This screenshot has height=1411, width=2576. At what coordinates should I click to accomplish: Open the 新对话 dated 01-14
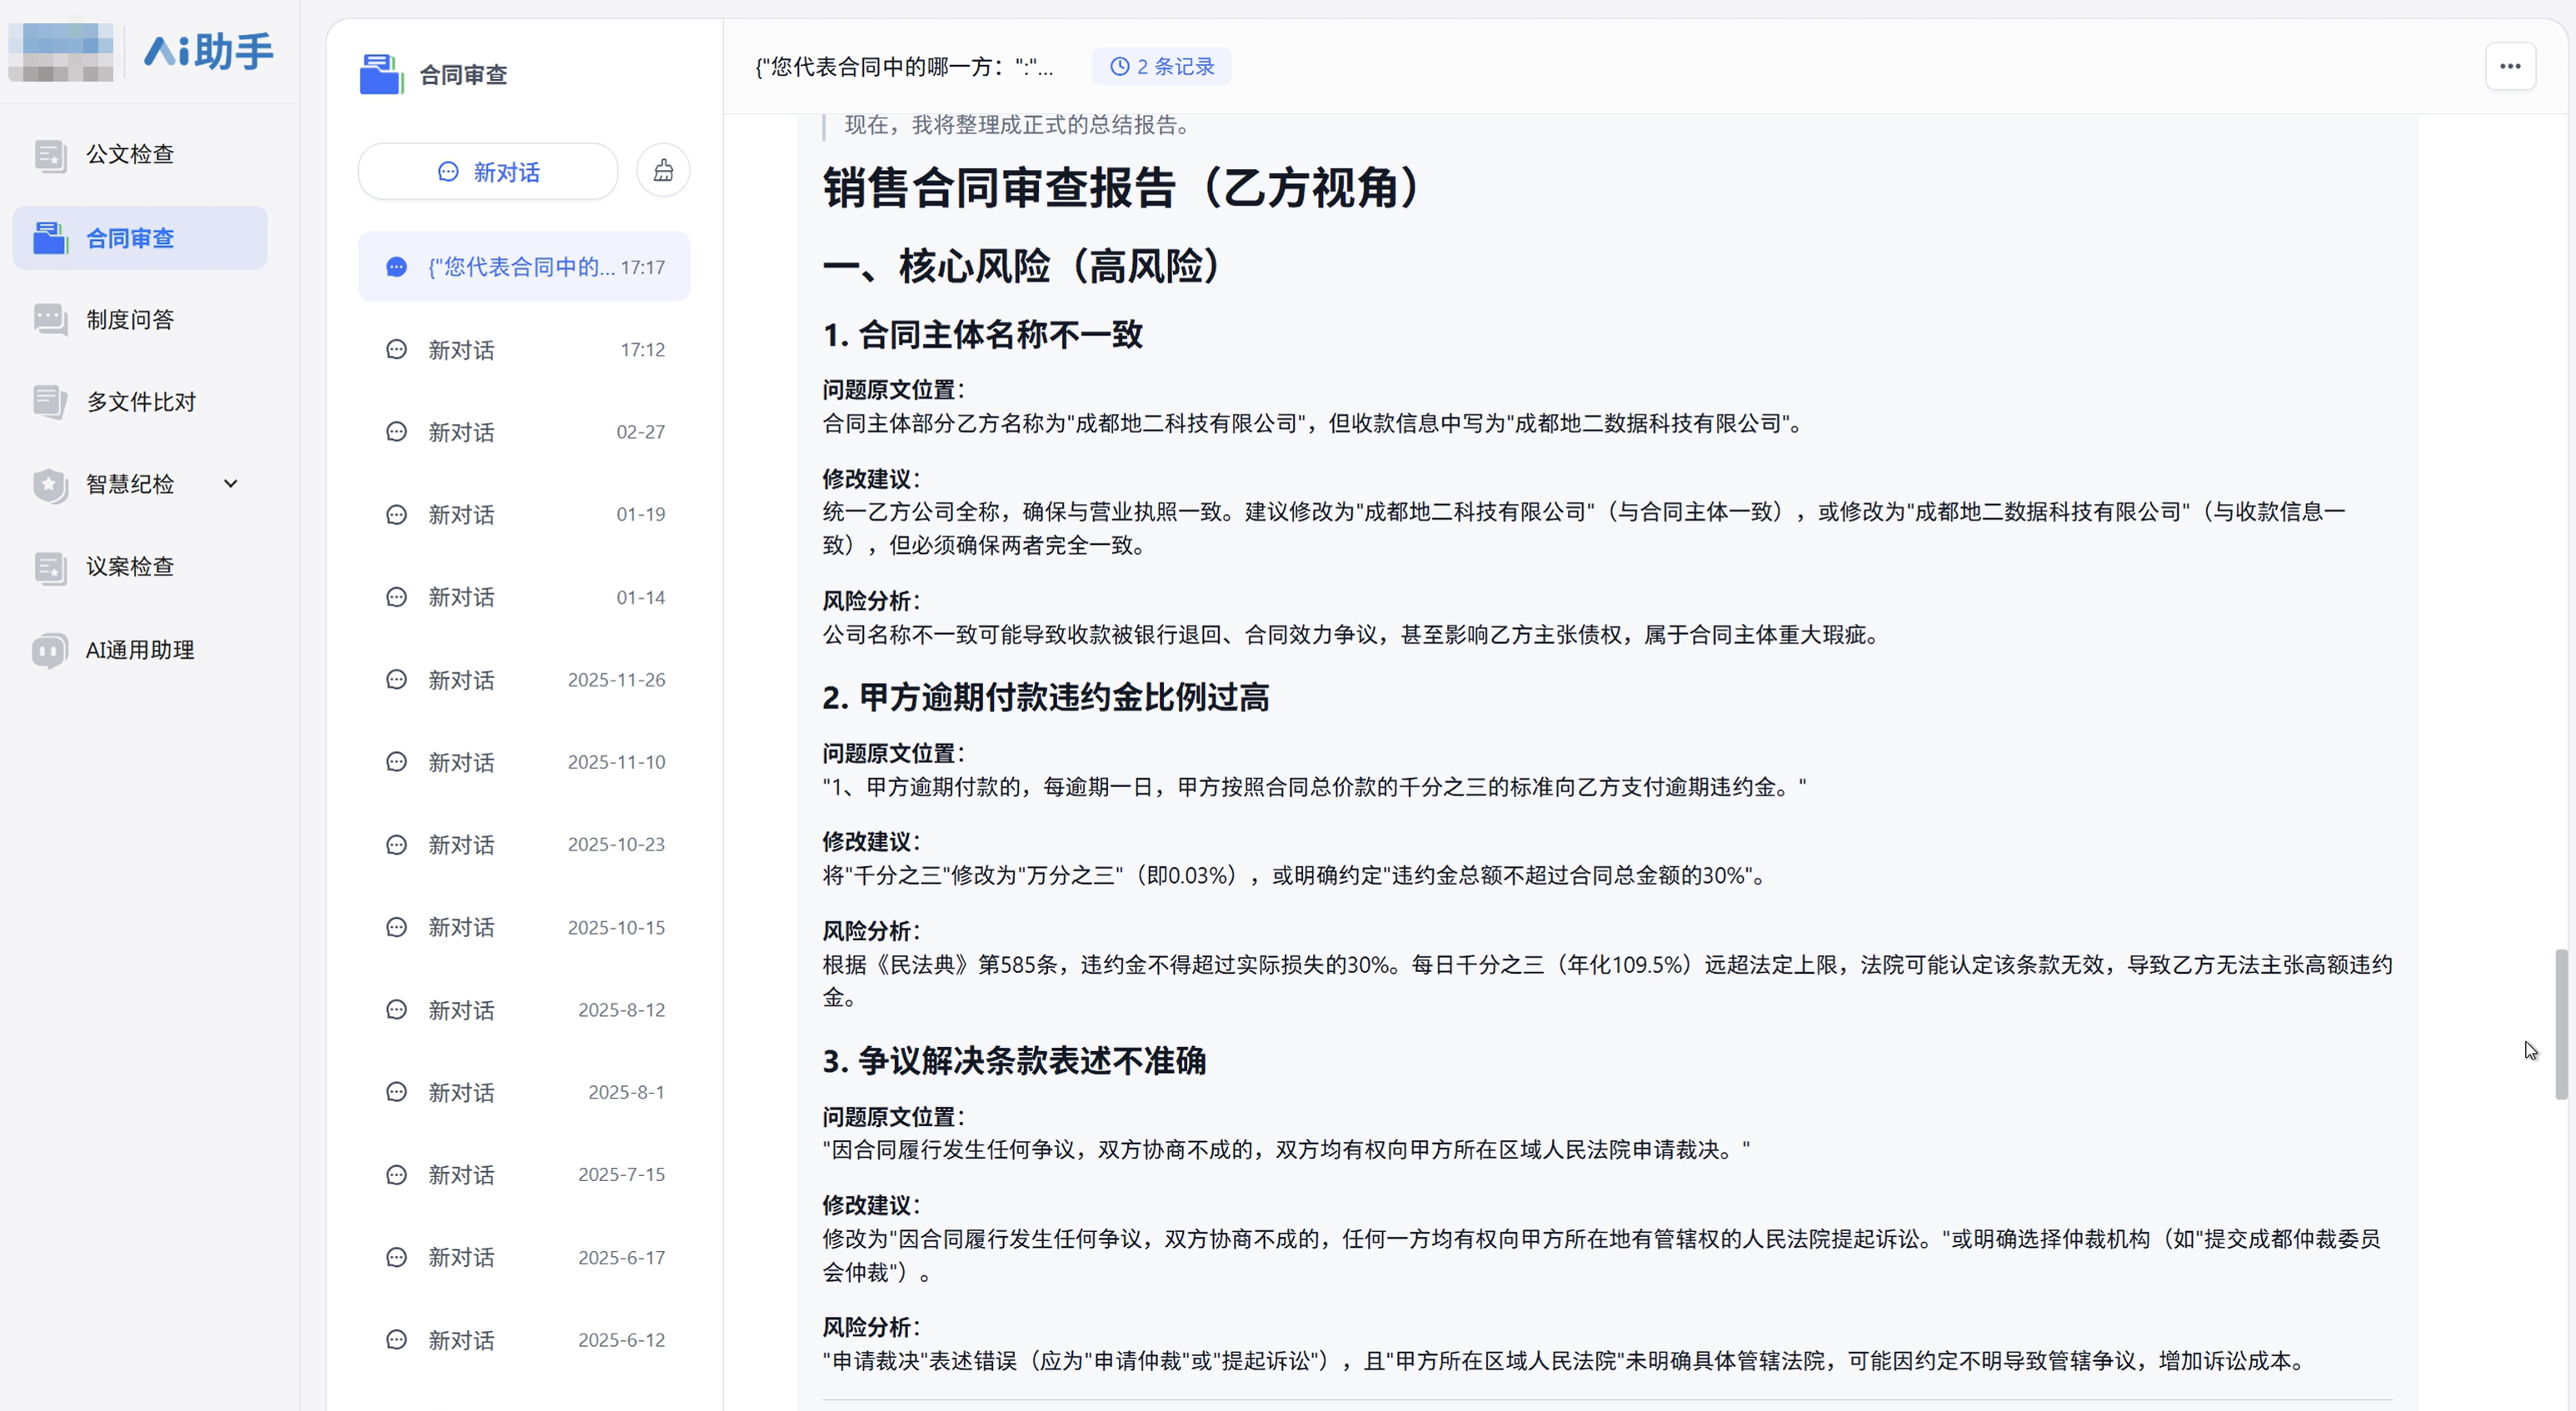click(x=524, y=597)
